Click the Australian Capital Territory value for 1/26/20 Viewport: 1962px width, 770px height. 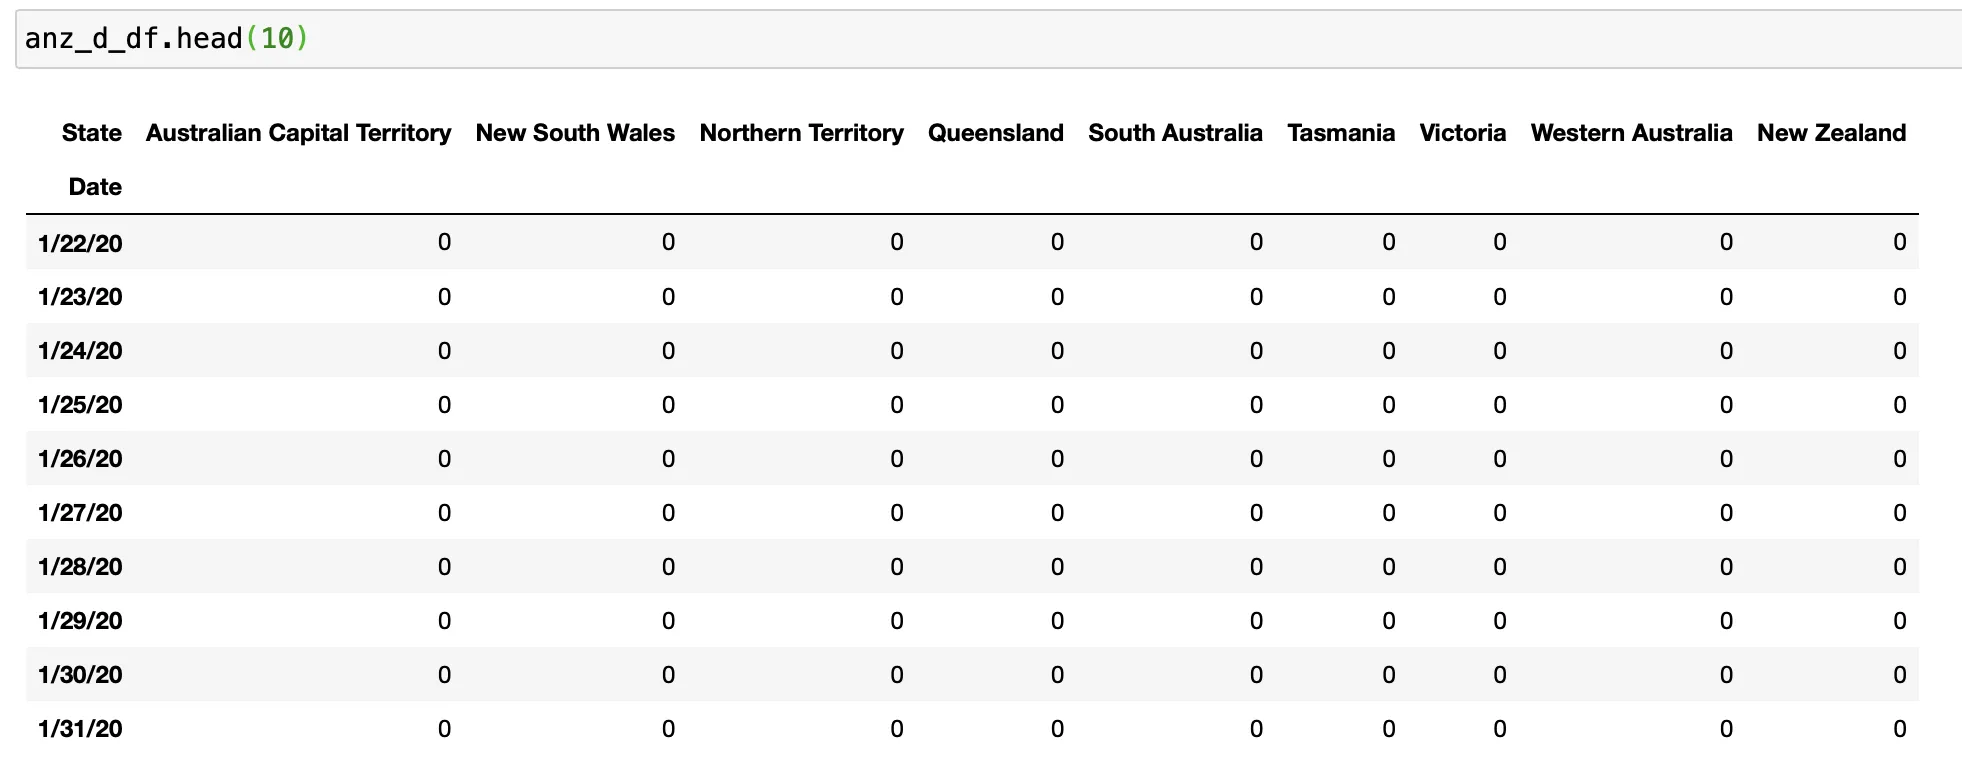[444, 459]
